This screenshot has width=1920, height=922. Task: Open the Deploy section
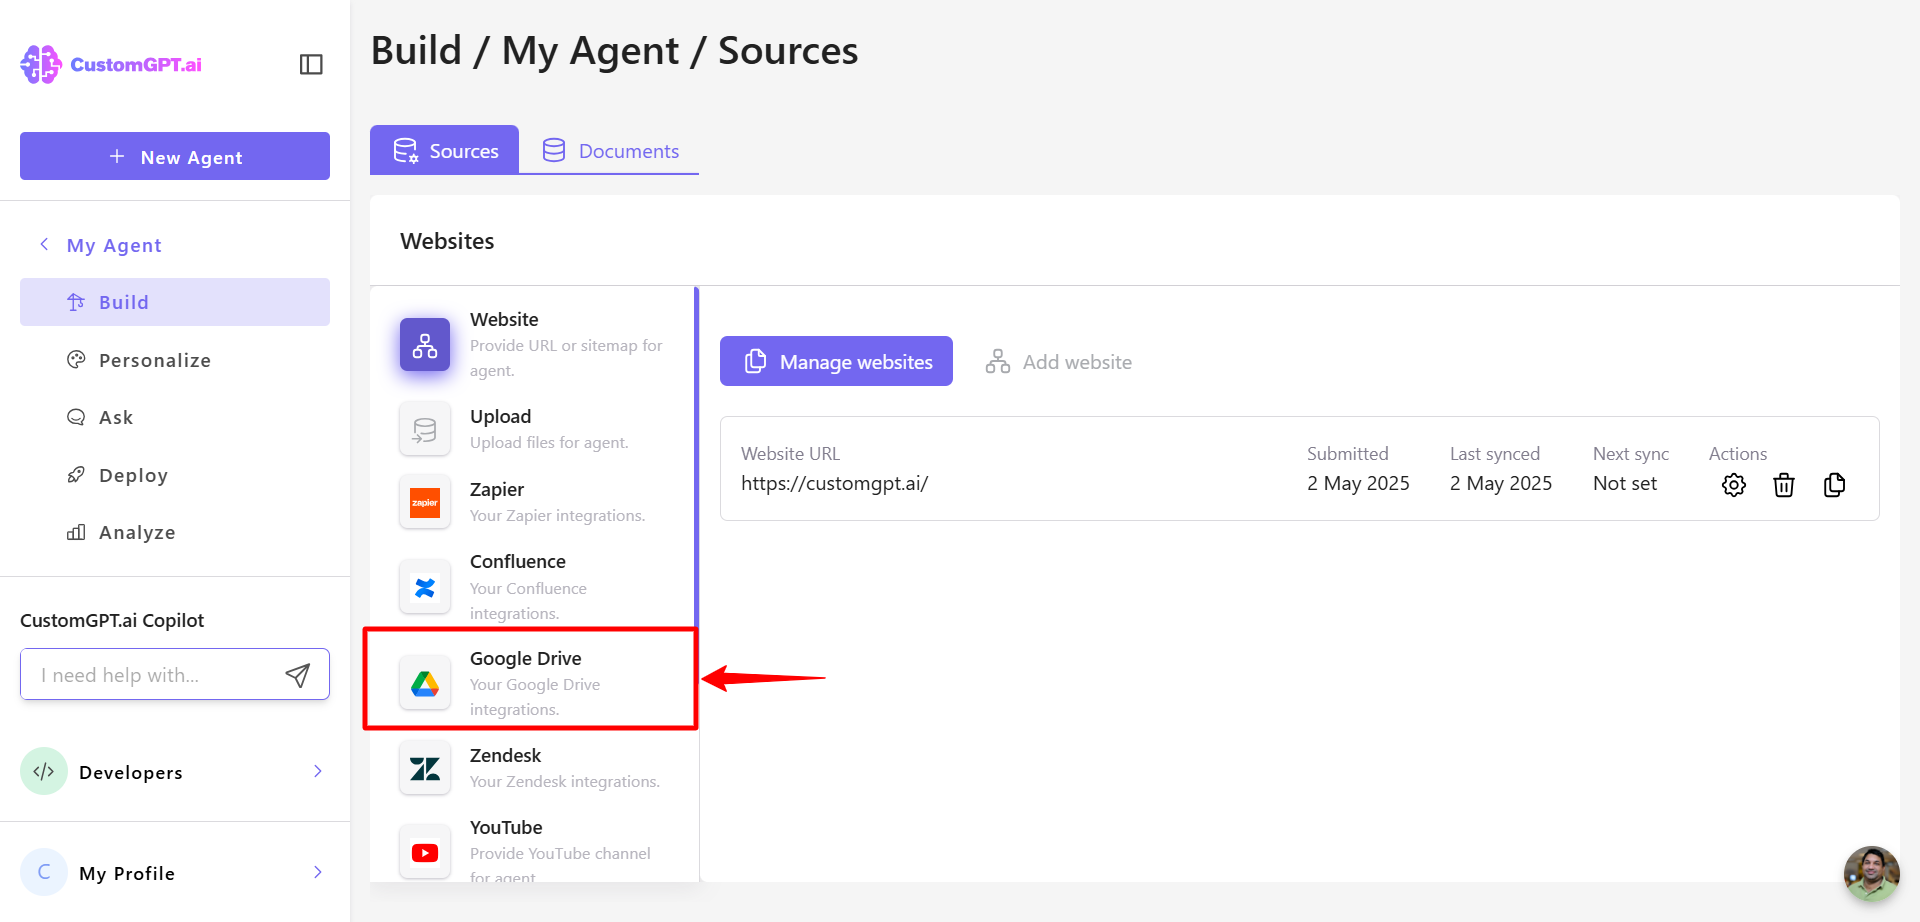(175, 475)
